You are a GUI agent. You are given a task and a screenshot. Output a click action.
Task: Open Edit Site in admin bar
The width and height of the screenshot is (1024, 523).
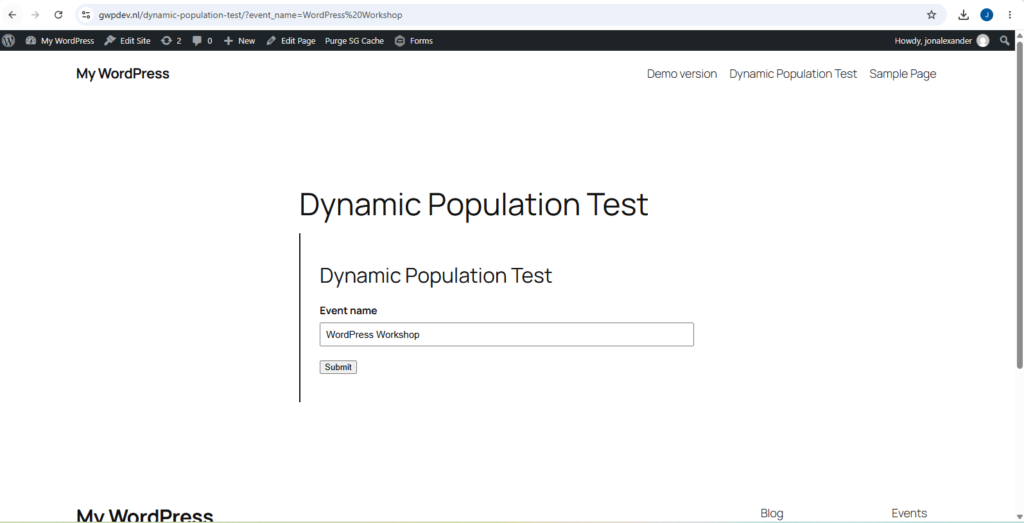(127, 40)
